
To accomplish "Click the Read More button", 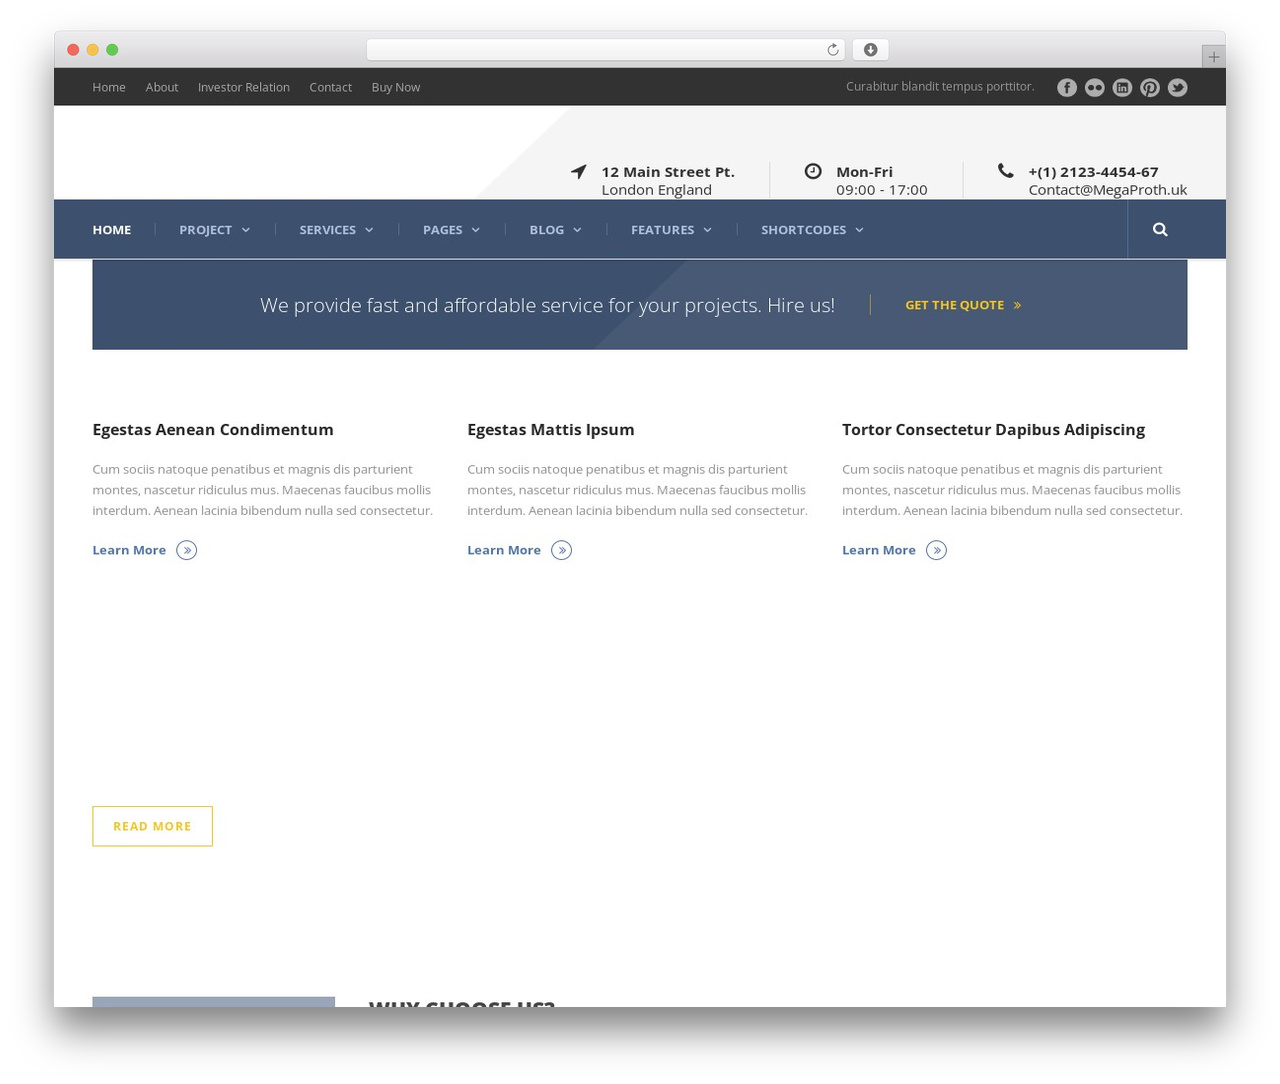I will tap(152, 826).
